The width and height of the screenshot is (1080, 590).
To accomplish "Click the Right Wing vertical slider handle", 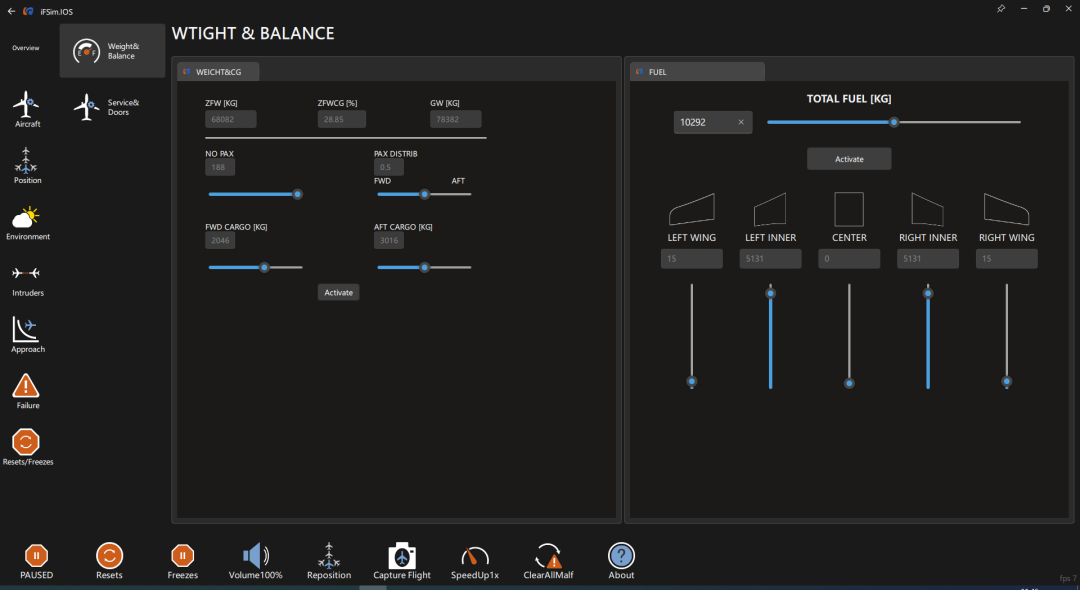I will (x=1007, y=381).
